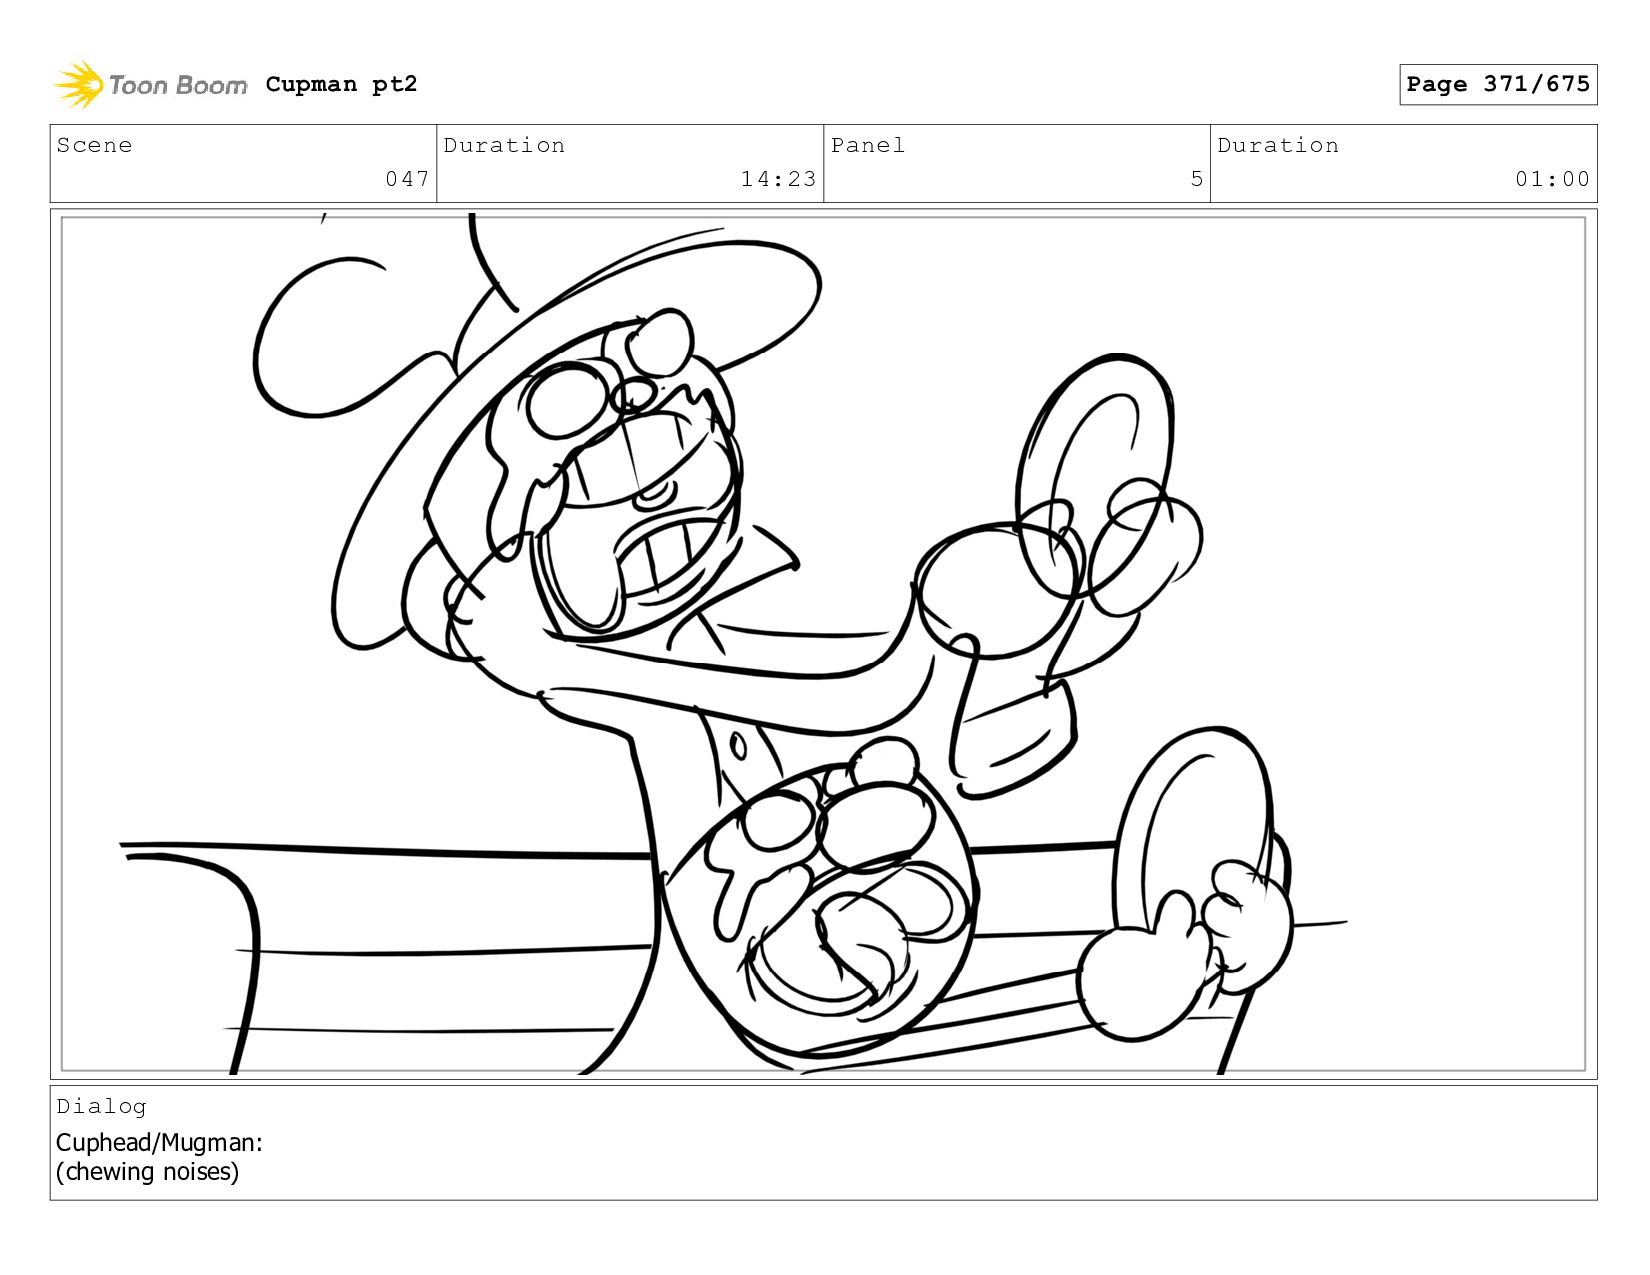Click the scene number '047'
1650x1275 pixels.
(x=407, y=179)
